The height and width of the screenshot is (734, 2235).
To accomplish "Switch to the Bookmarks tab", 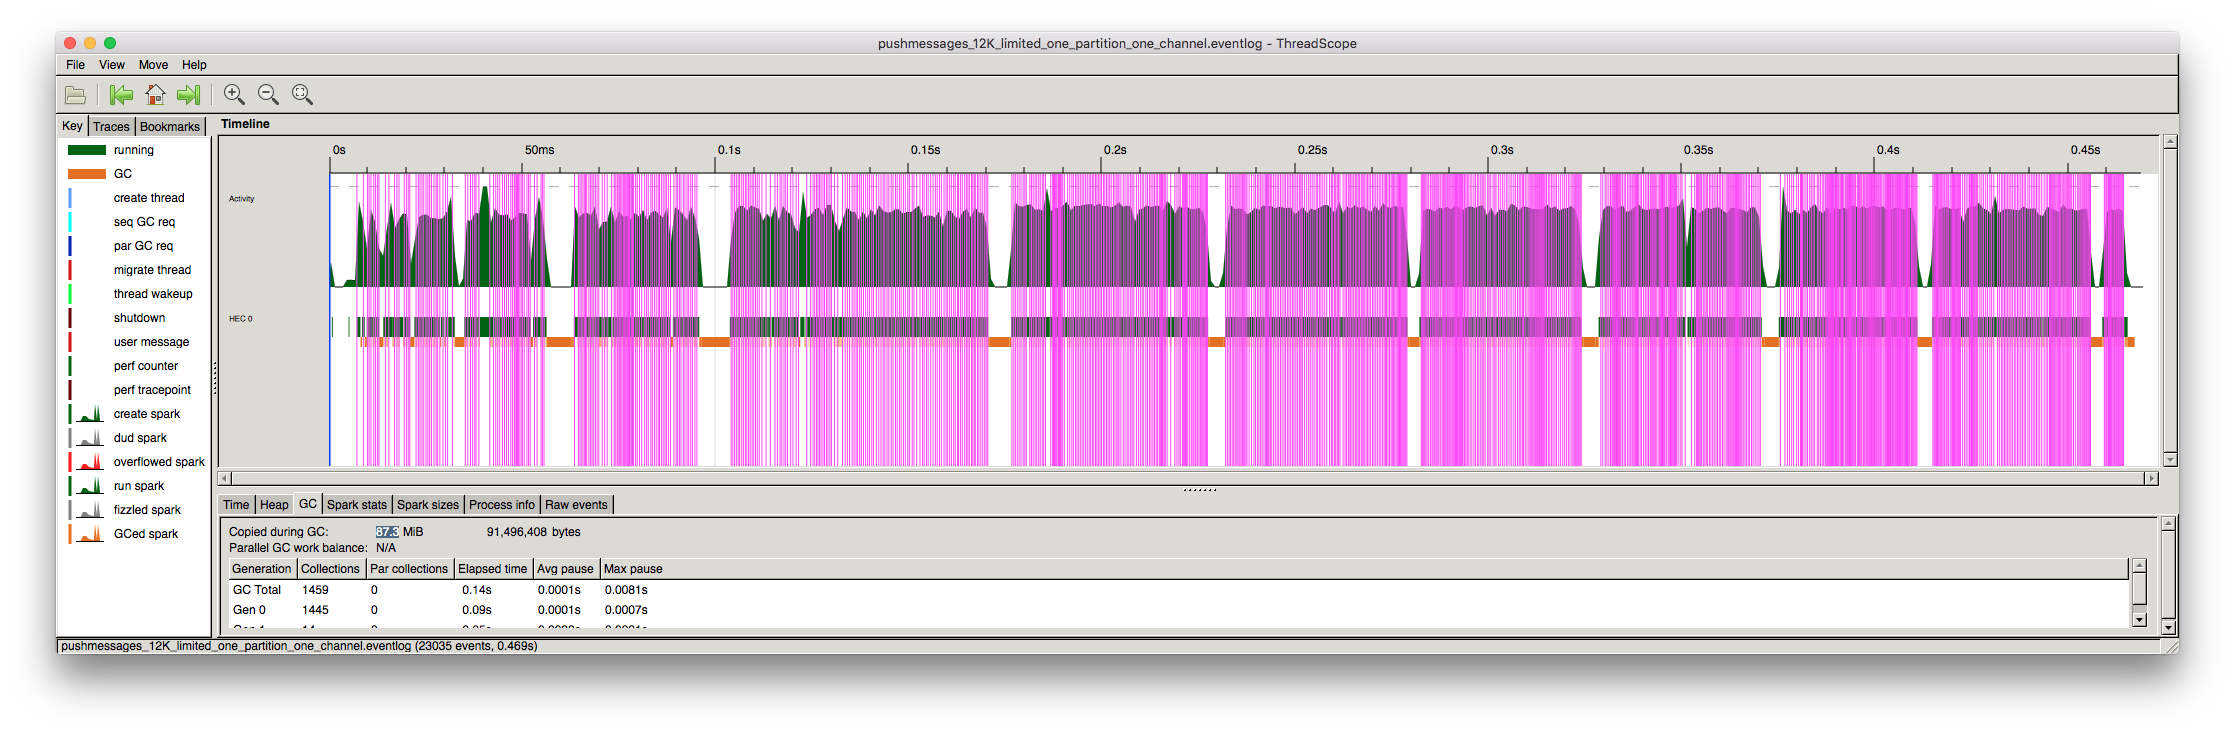I will (x=170, y=127).
